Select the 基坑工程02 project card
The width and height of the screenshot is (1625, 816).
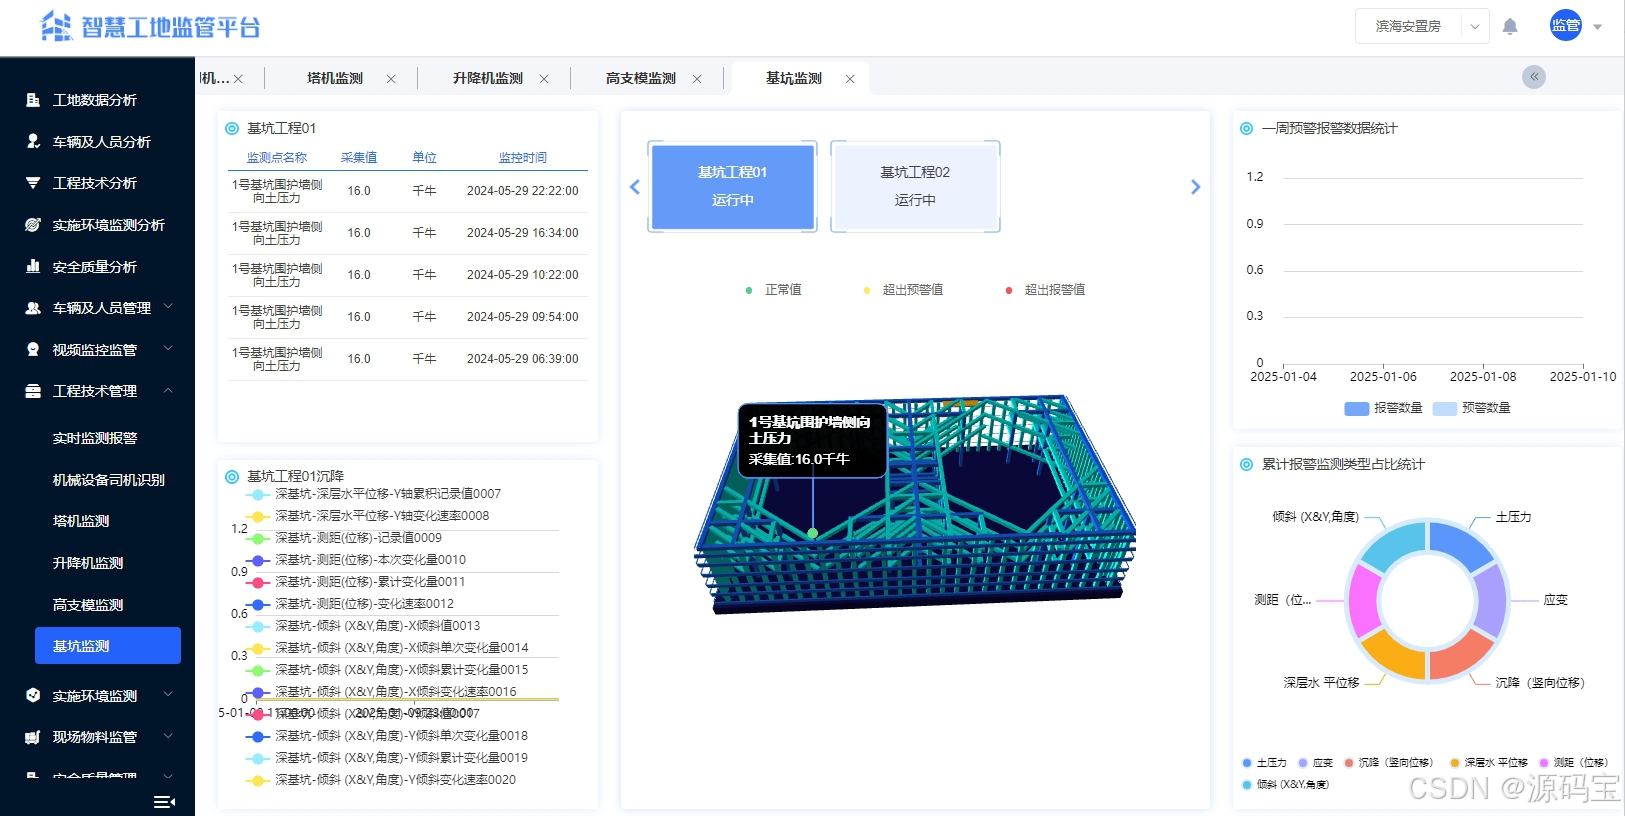click(x=915, y=186)
